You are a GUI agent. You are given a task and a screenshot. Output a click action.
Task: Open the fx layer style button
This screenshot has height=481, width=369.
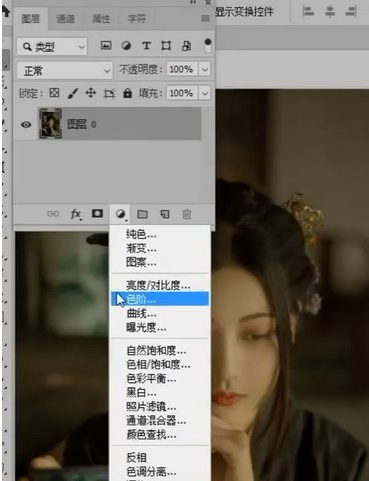point(76,214)
